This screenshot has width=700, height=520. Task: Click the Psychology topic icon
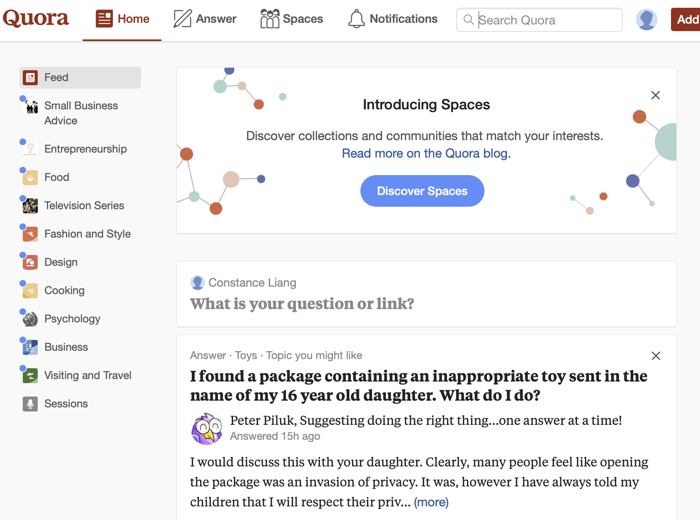pos(30,319)
